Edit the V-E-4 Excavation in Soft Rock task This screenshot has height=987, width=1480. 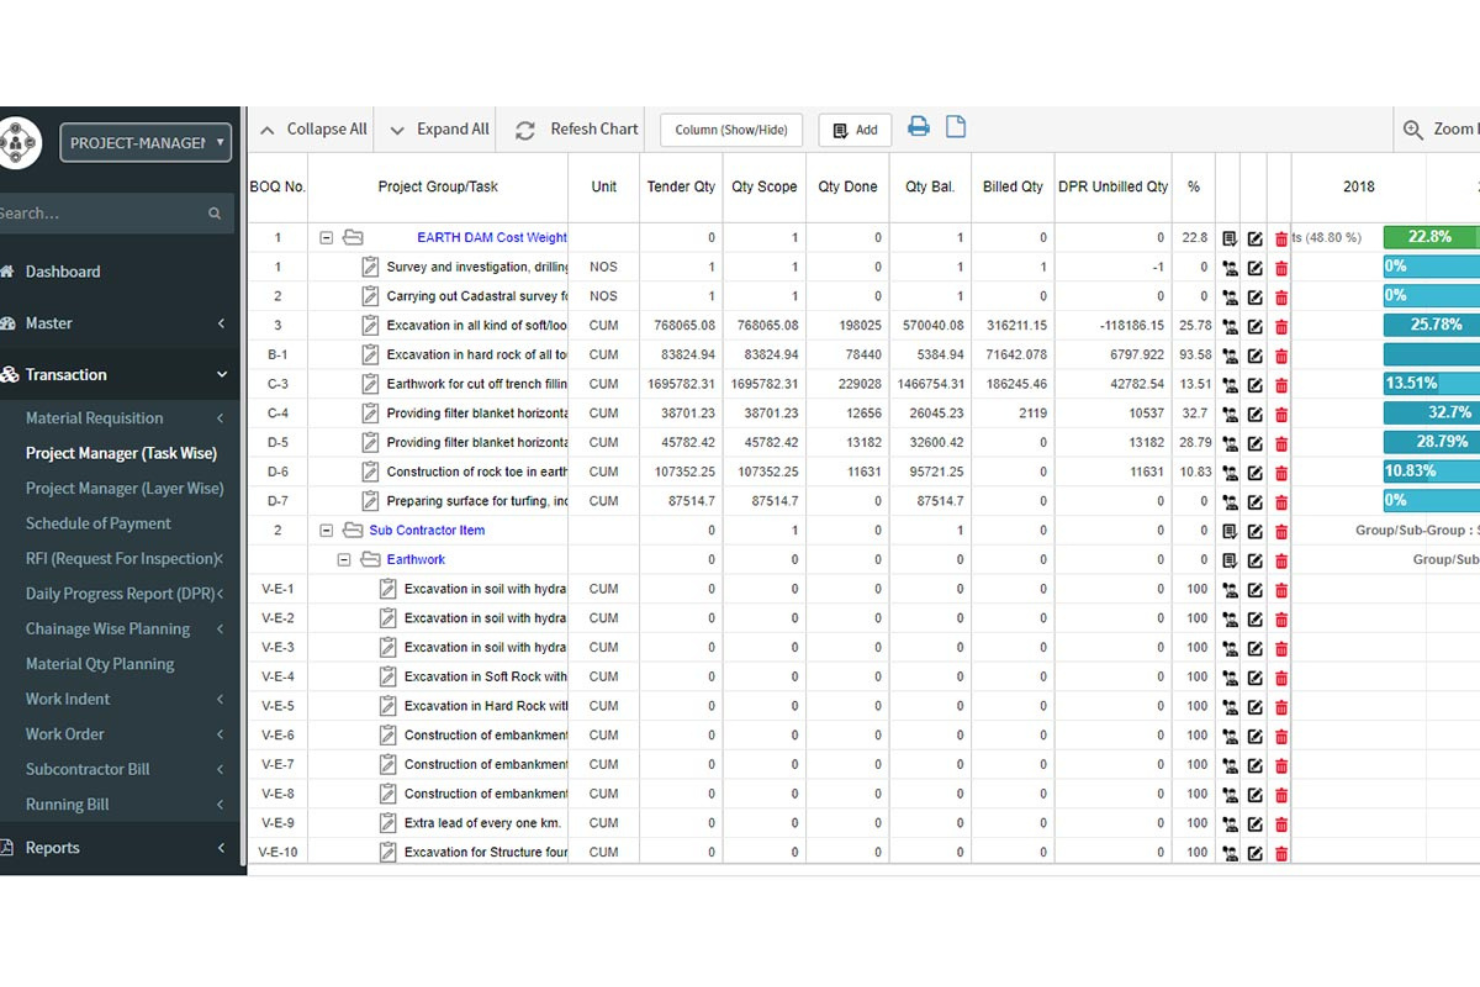(1255, 677)
